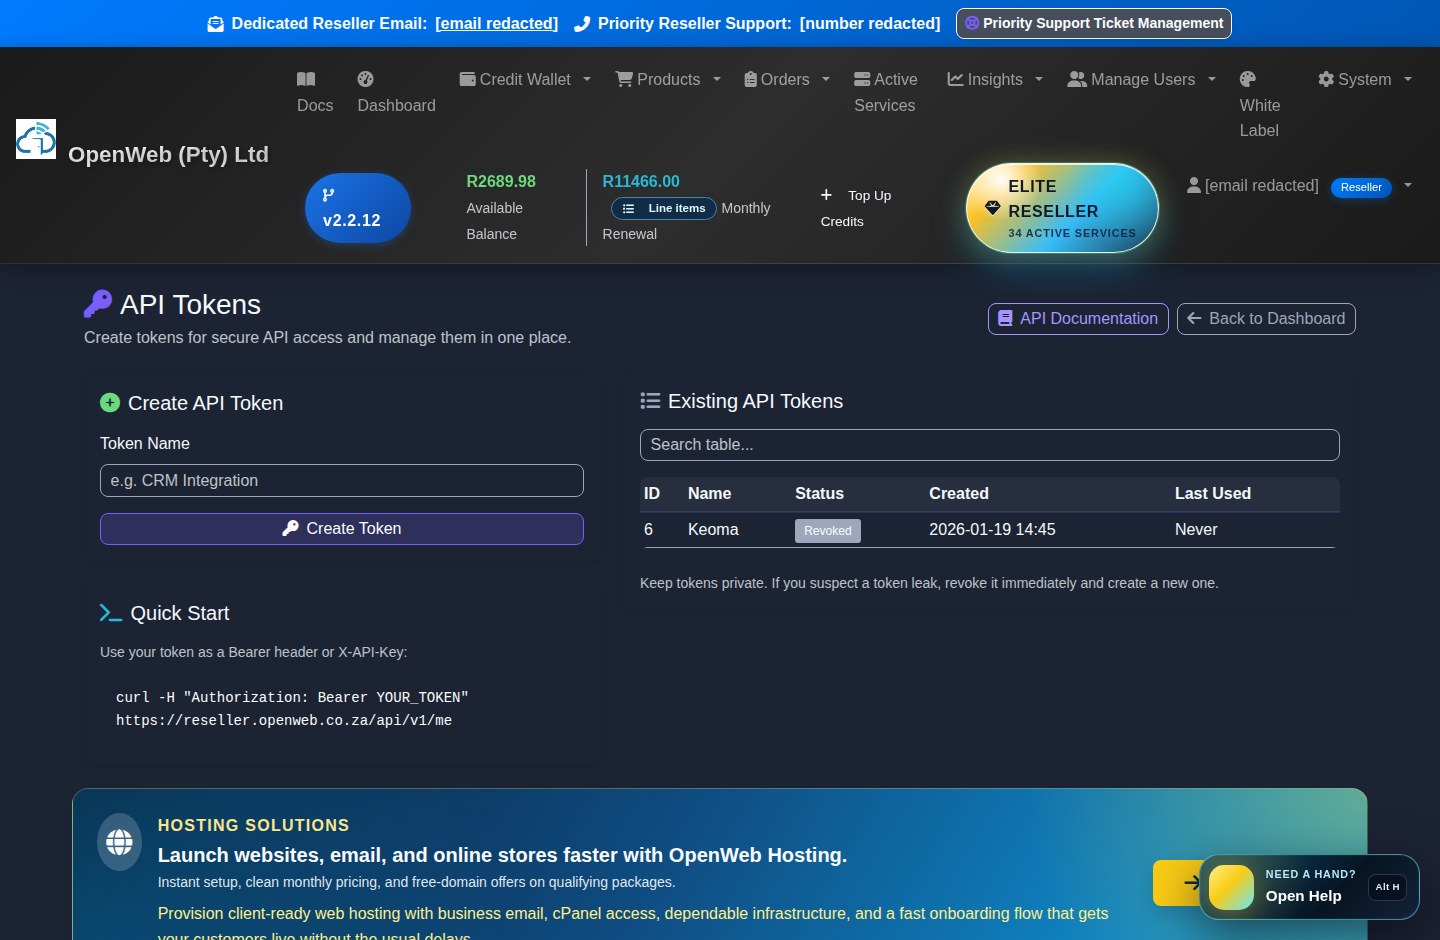1440x940 pixels.
Task: Go to the Dashboard menu item
Action: pos(396,92)
